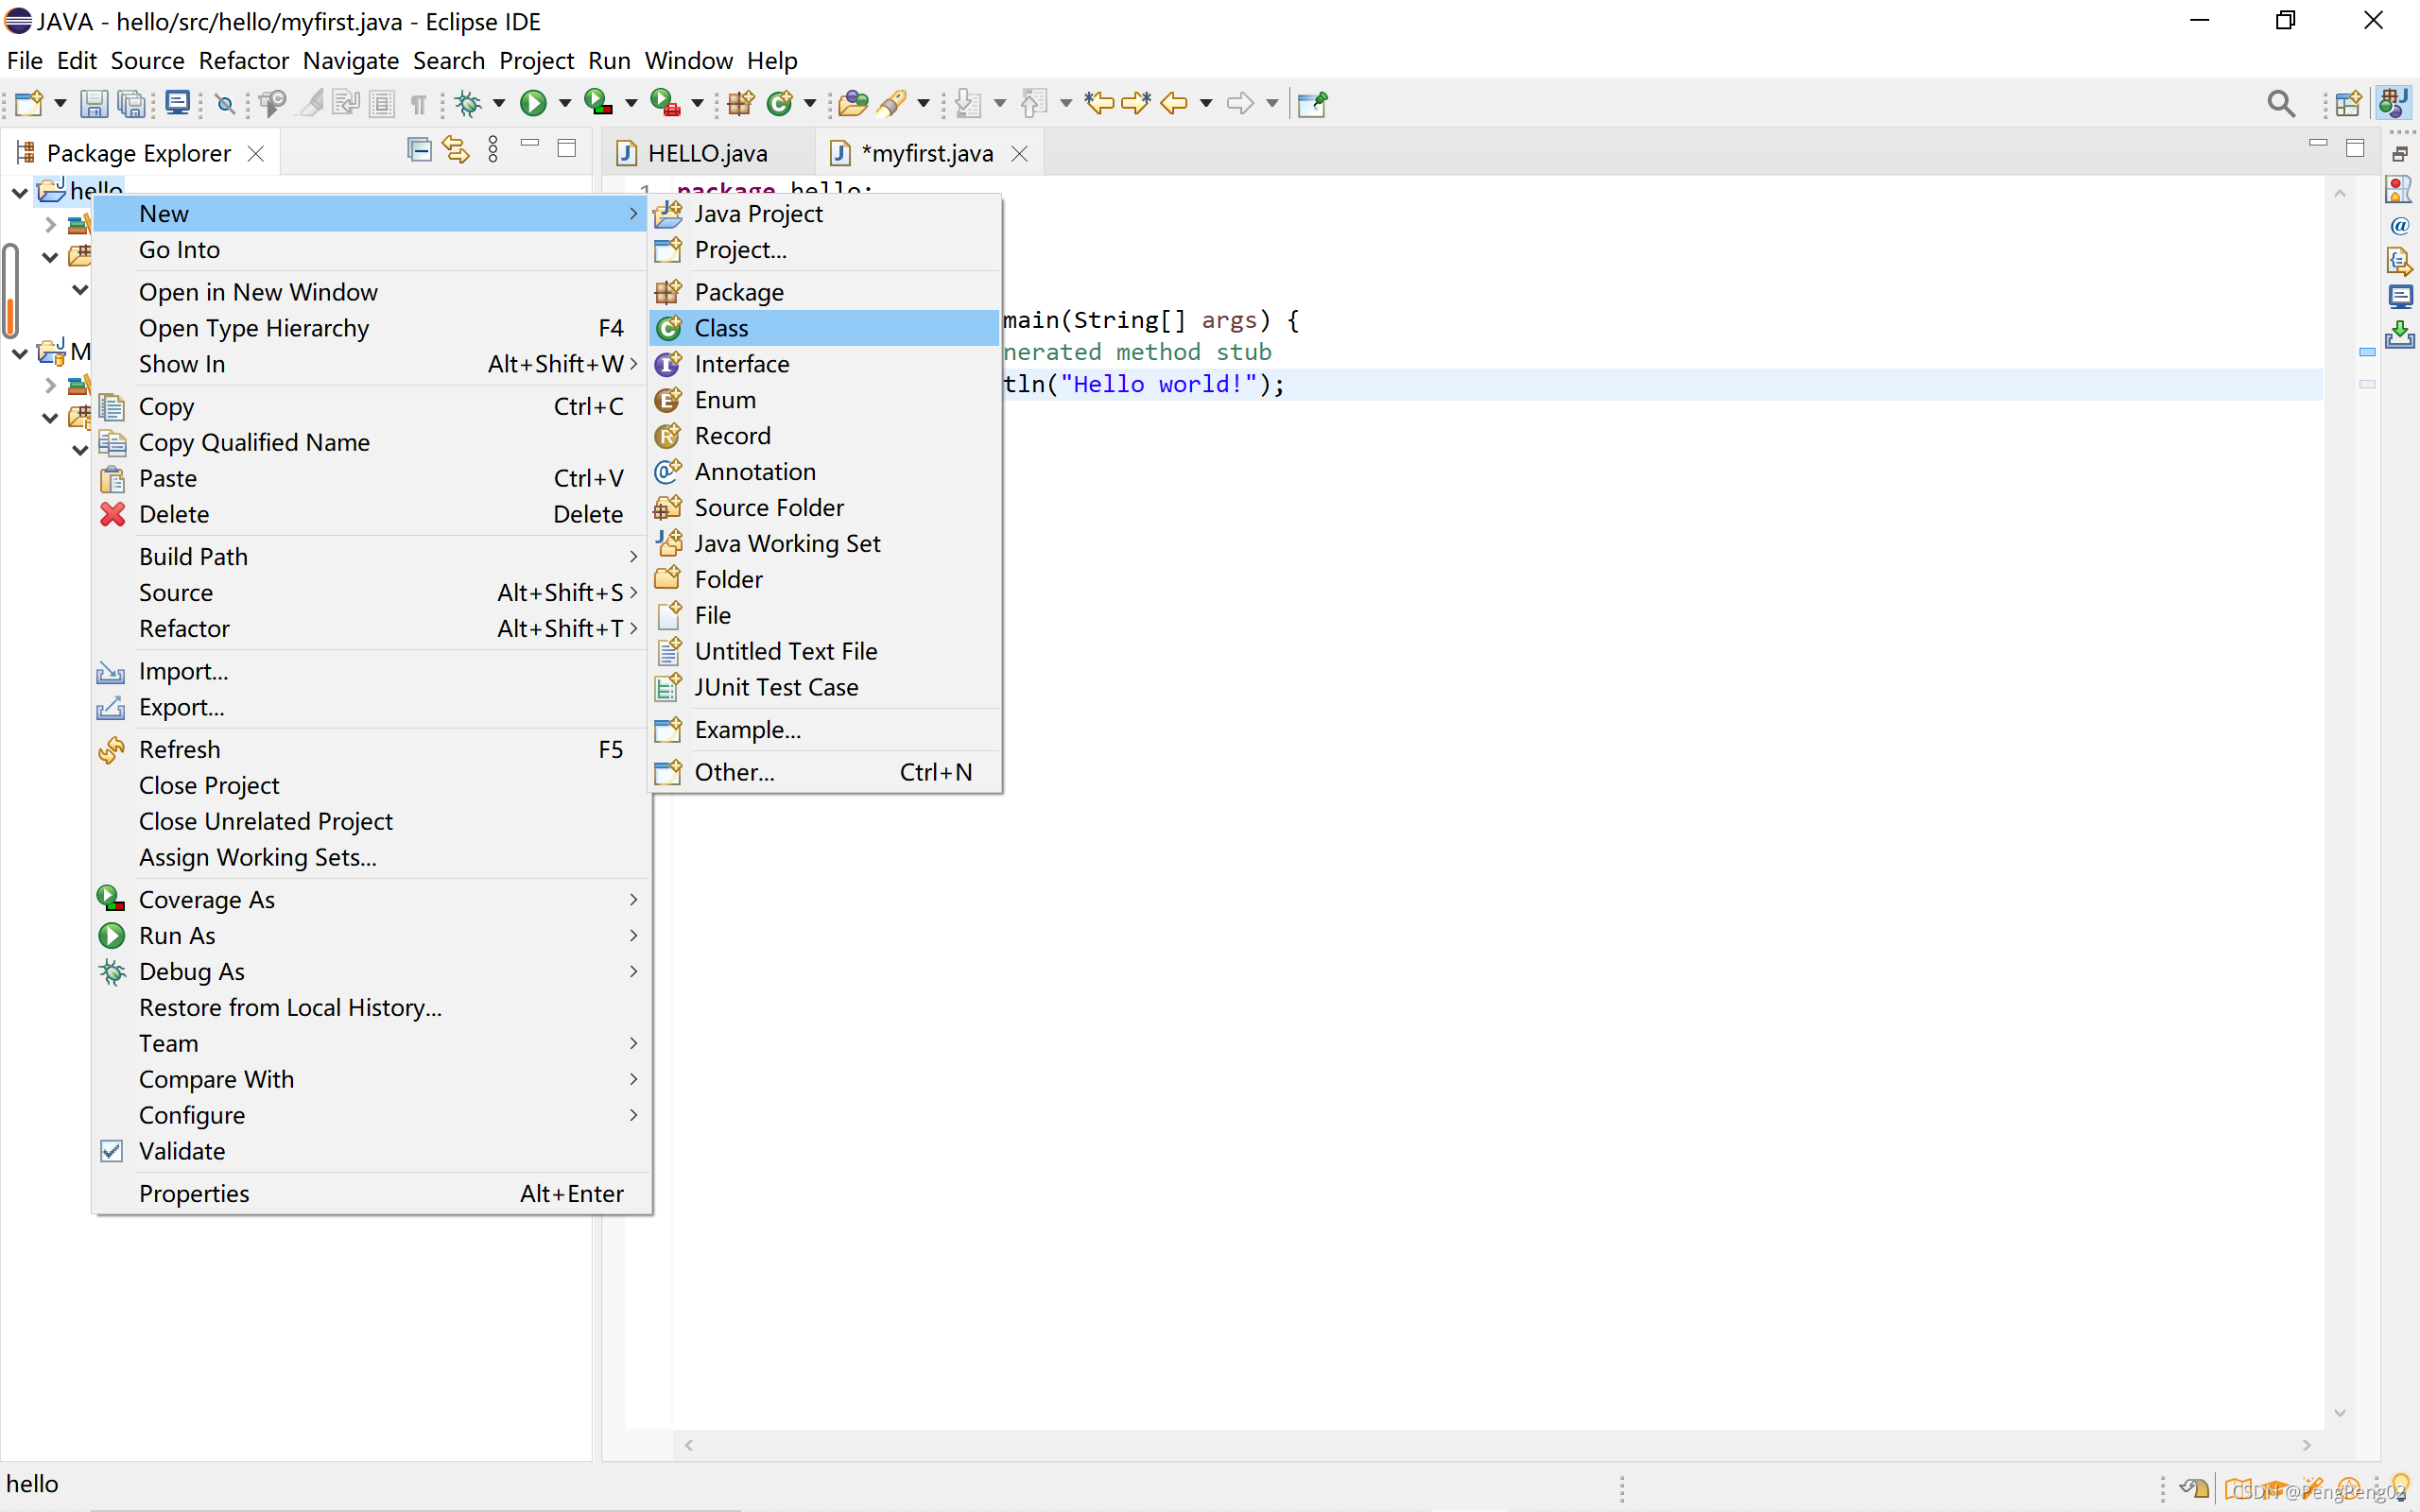Click the Save All toolbar icon
The height and width of the screenshot is (1512, 2420).
(132, 103)
